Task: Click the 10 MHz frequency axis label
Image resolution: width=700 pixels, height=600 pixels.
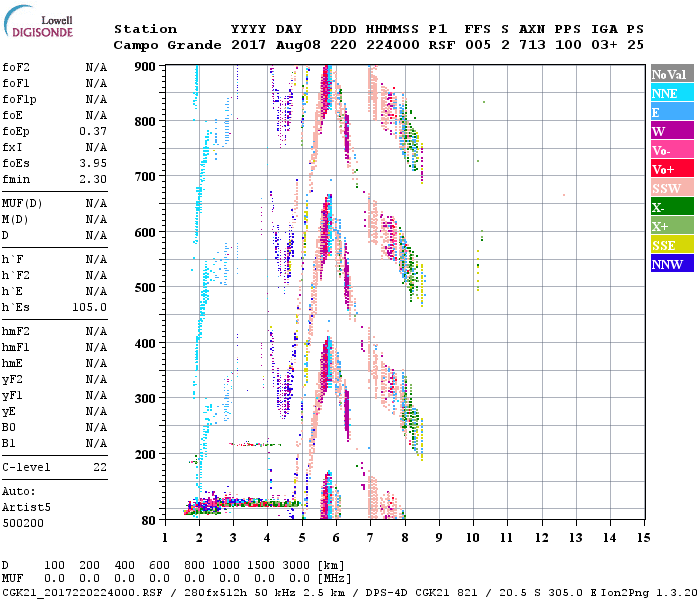Action: click(x=472, y=538)
